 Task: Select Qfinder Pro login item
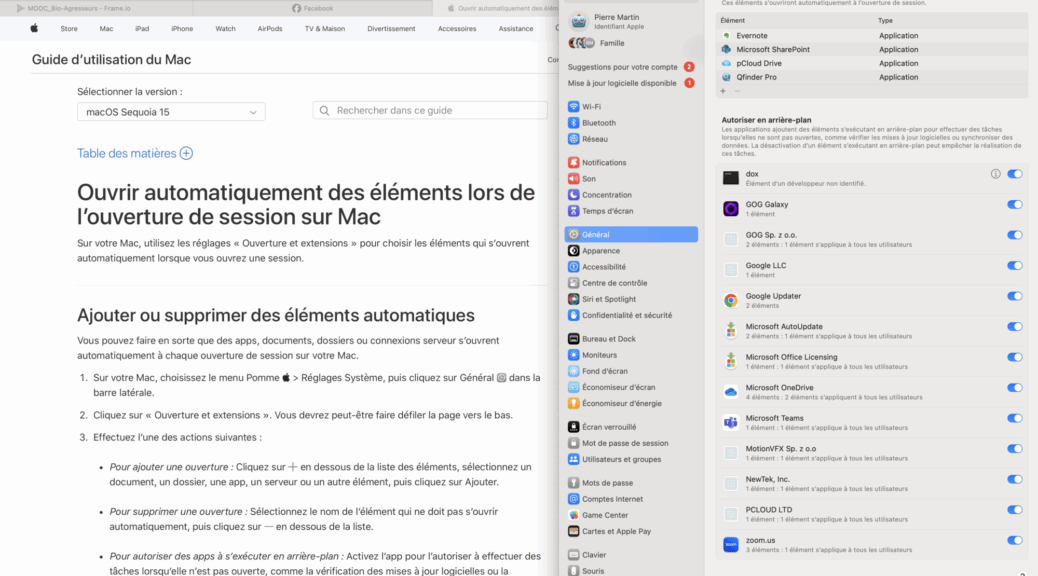[x=871, y=77]
